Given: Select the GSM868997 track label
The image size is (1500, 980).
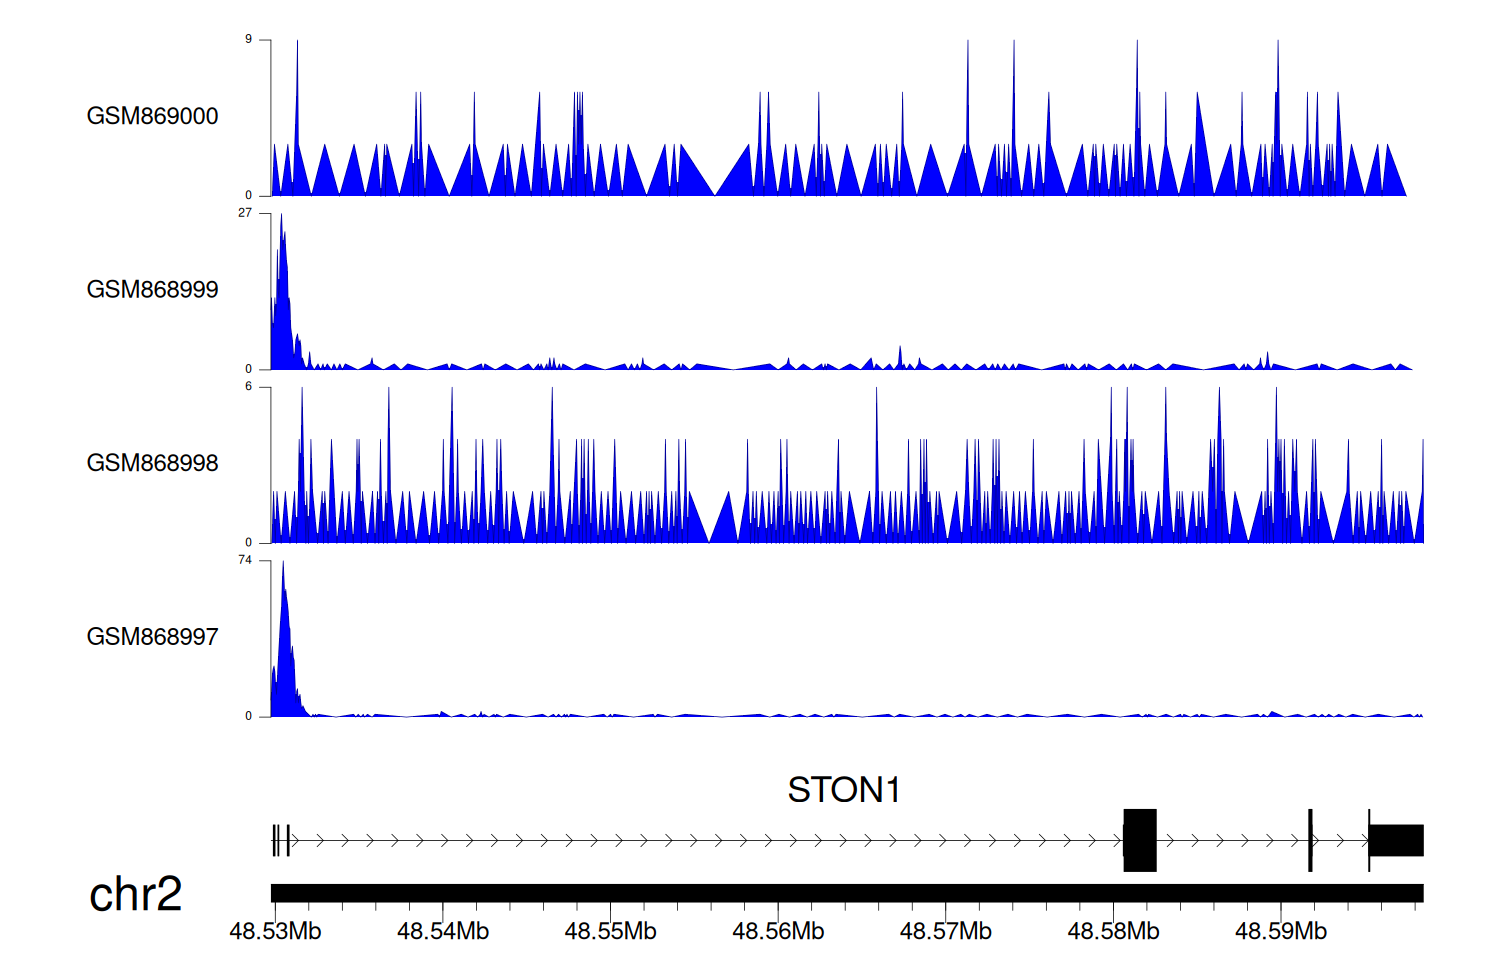Looking at the screenshot, I should (x=152, y=637).
